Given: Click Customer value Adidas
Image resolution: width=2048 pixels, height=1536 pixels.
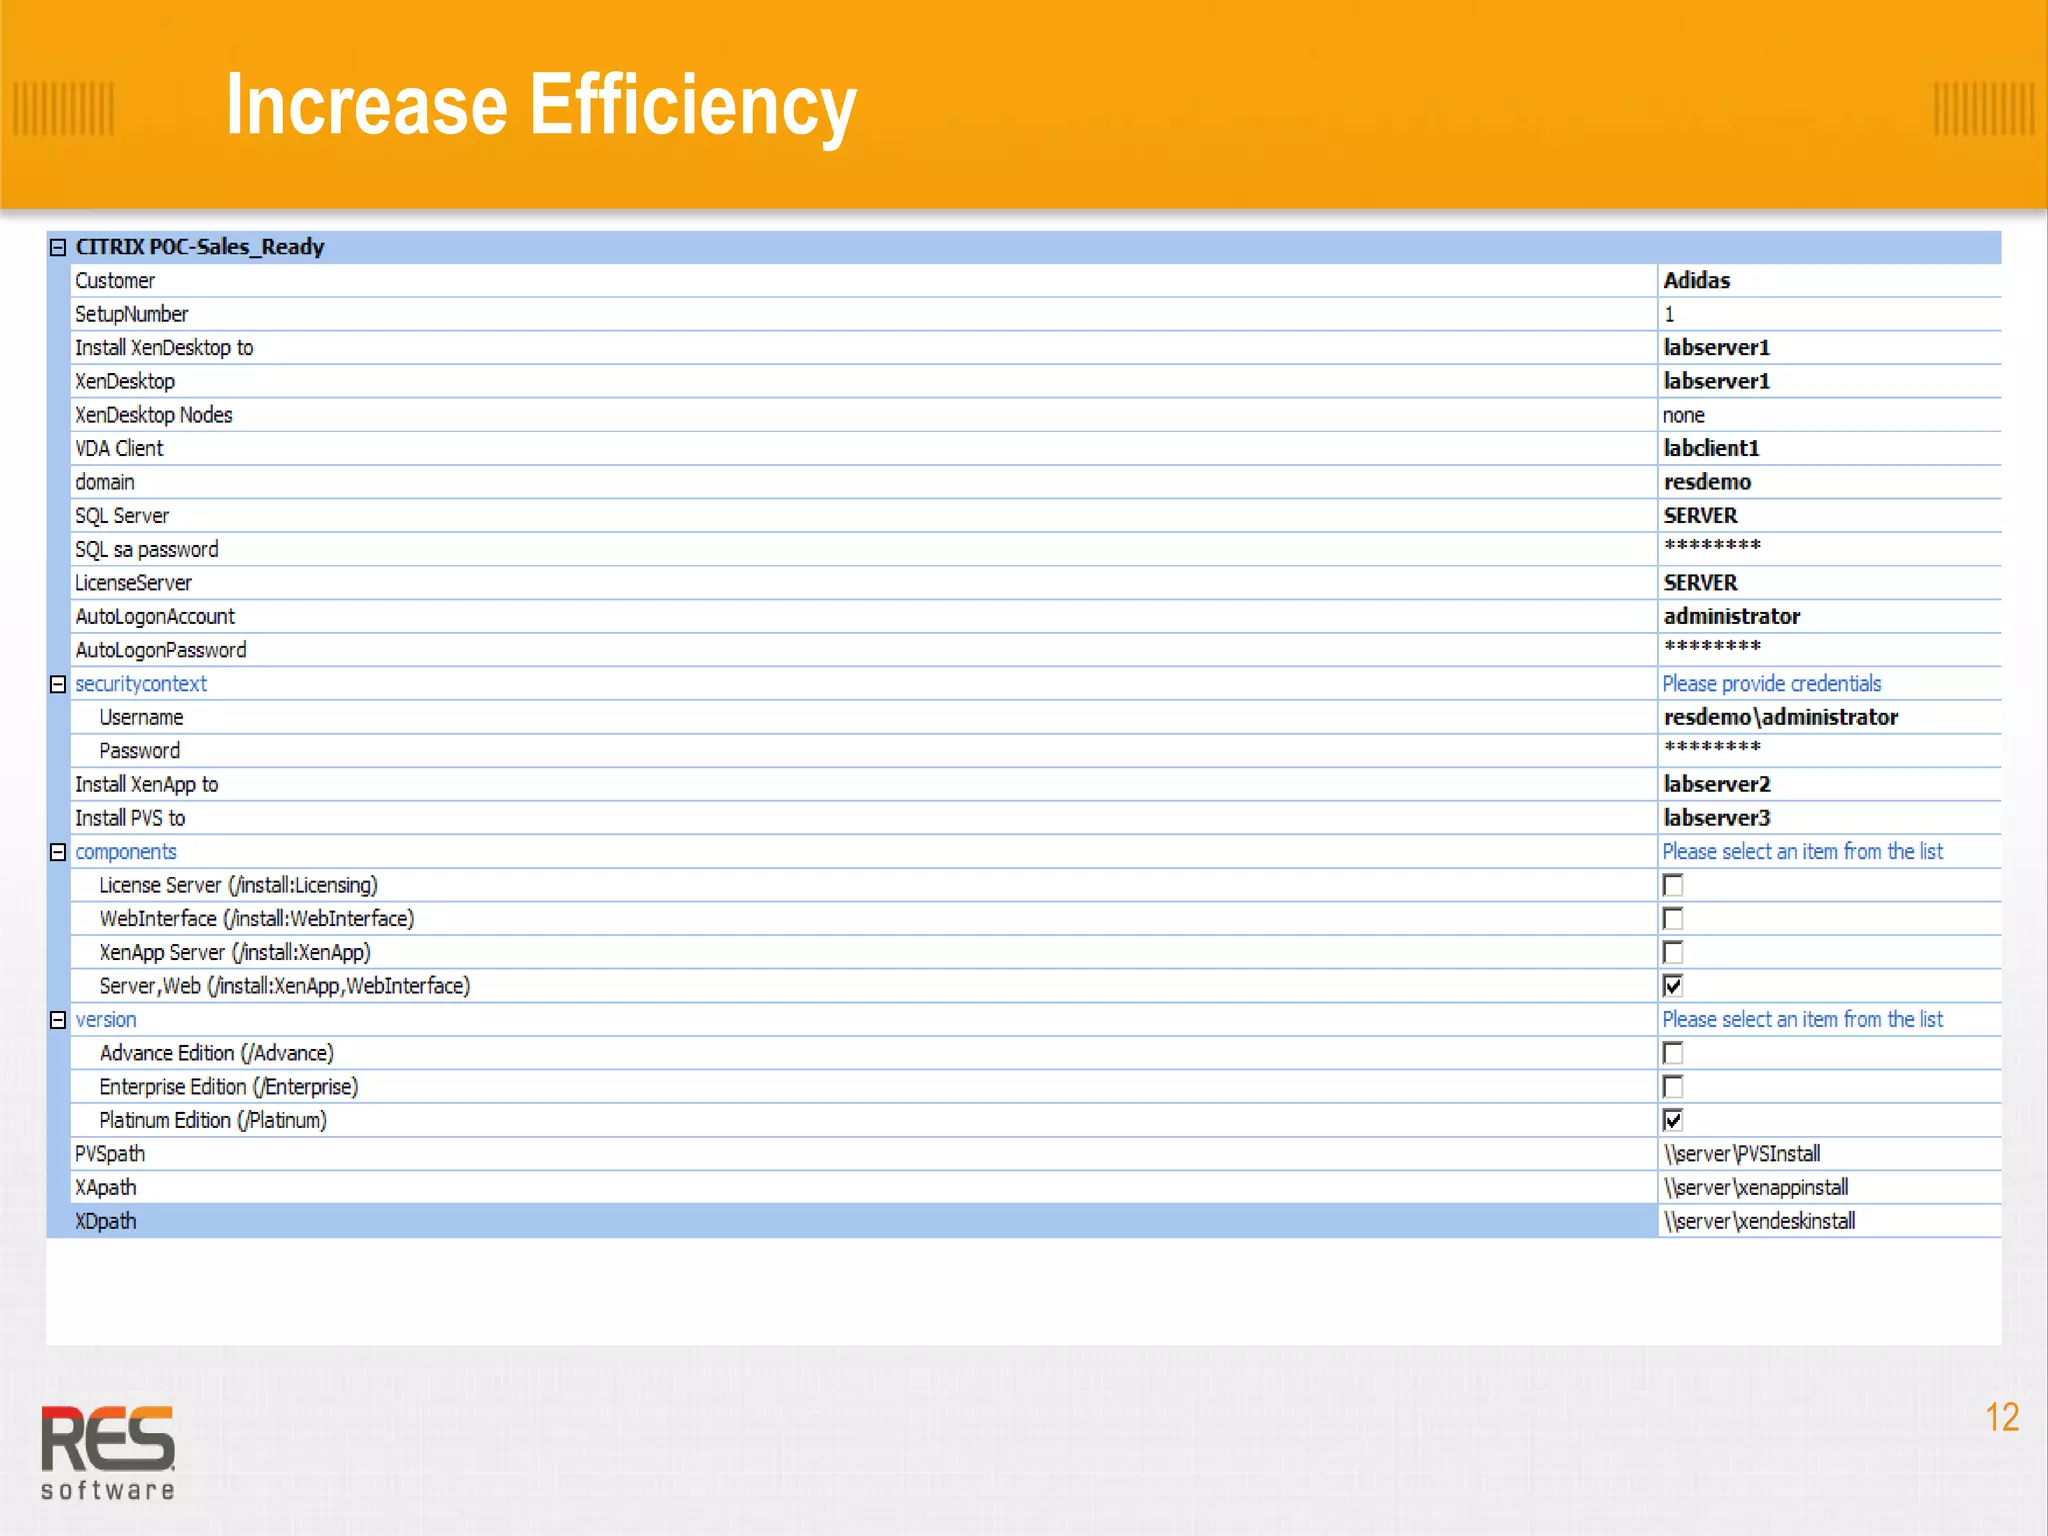Looking at the screenshot, I should pyautogui.click(x=1697, y=281).
